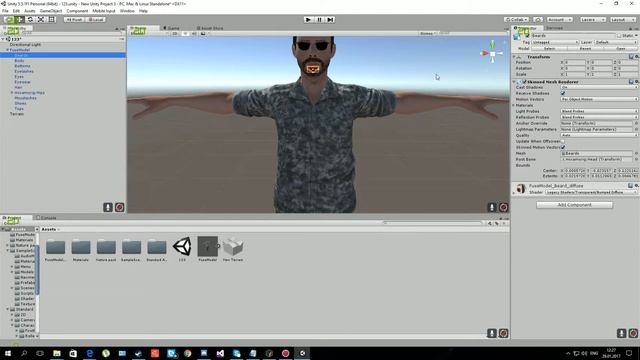
Task: Click the cloud services icon
Action: tap(538, 20)
